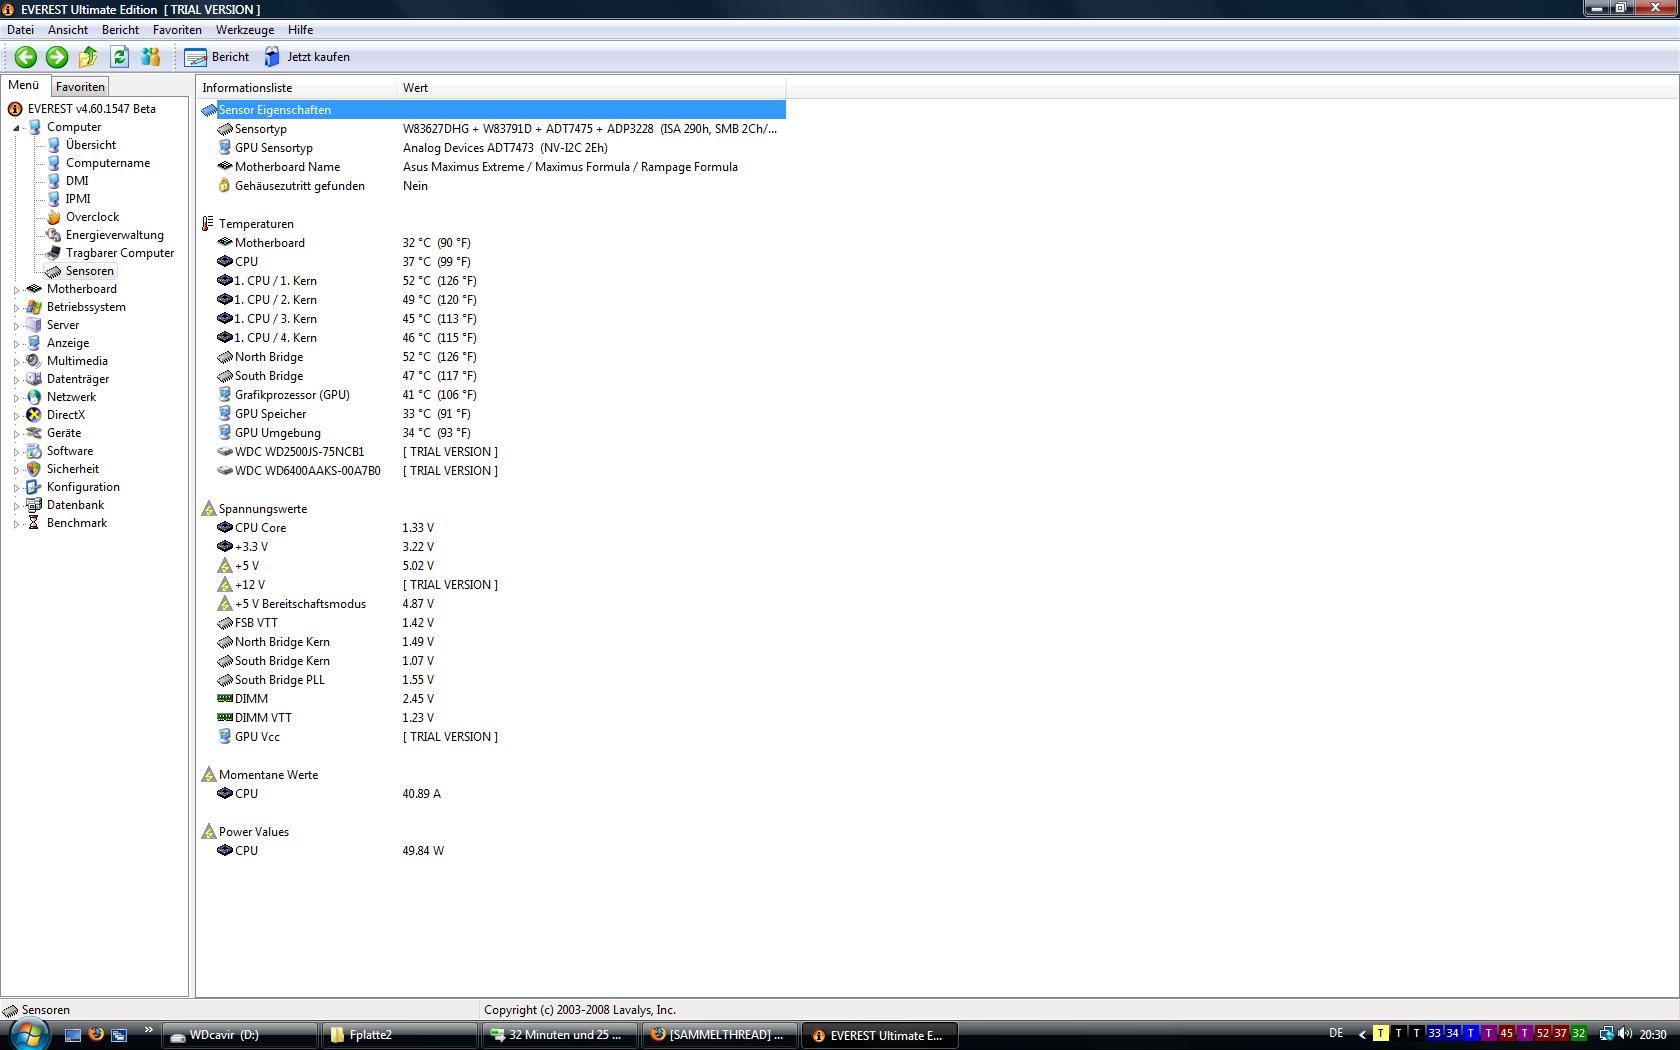The height and width of the screenshot is (1050, 1680).
Task: Click the WDC WD2500JS-75NCB1 drive icon
Action: click(225, 452)
